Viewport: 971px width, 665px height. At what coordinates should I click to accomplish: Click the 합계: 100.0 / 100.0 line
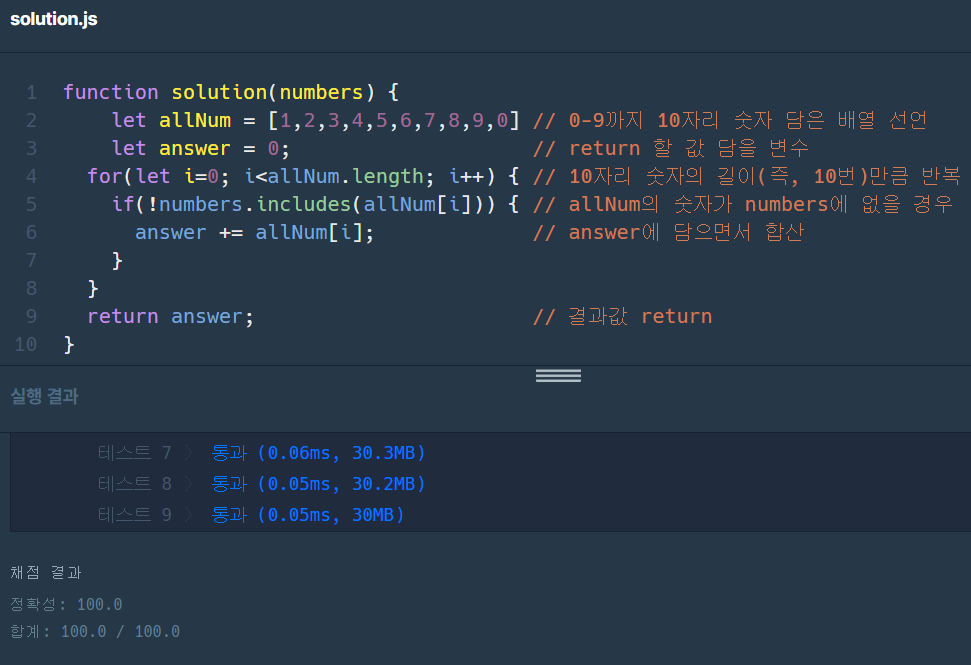[95, 632]
